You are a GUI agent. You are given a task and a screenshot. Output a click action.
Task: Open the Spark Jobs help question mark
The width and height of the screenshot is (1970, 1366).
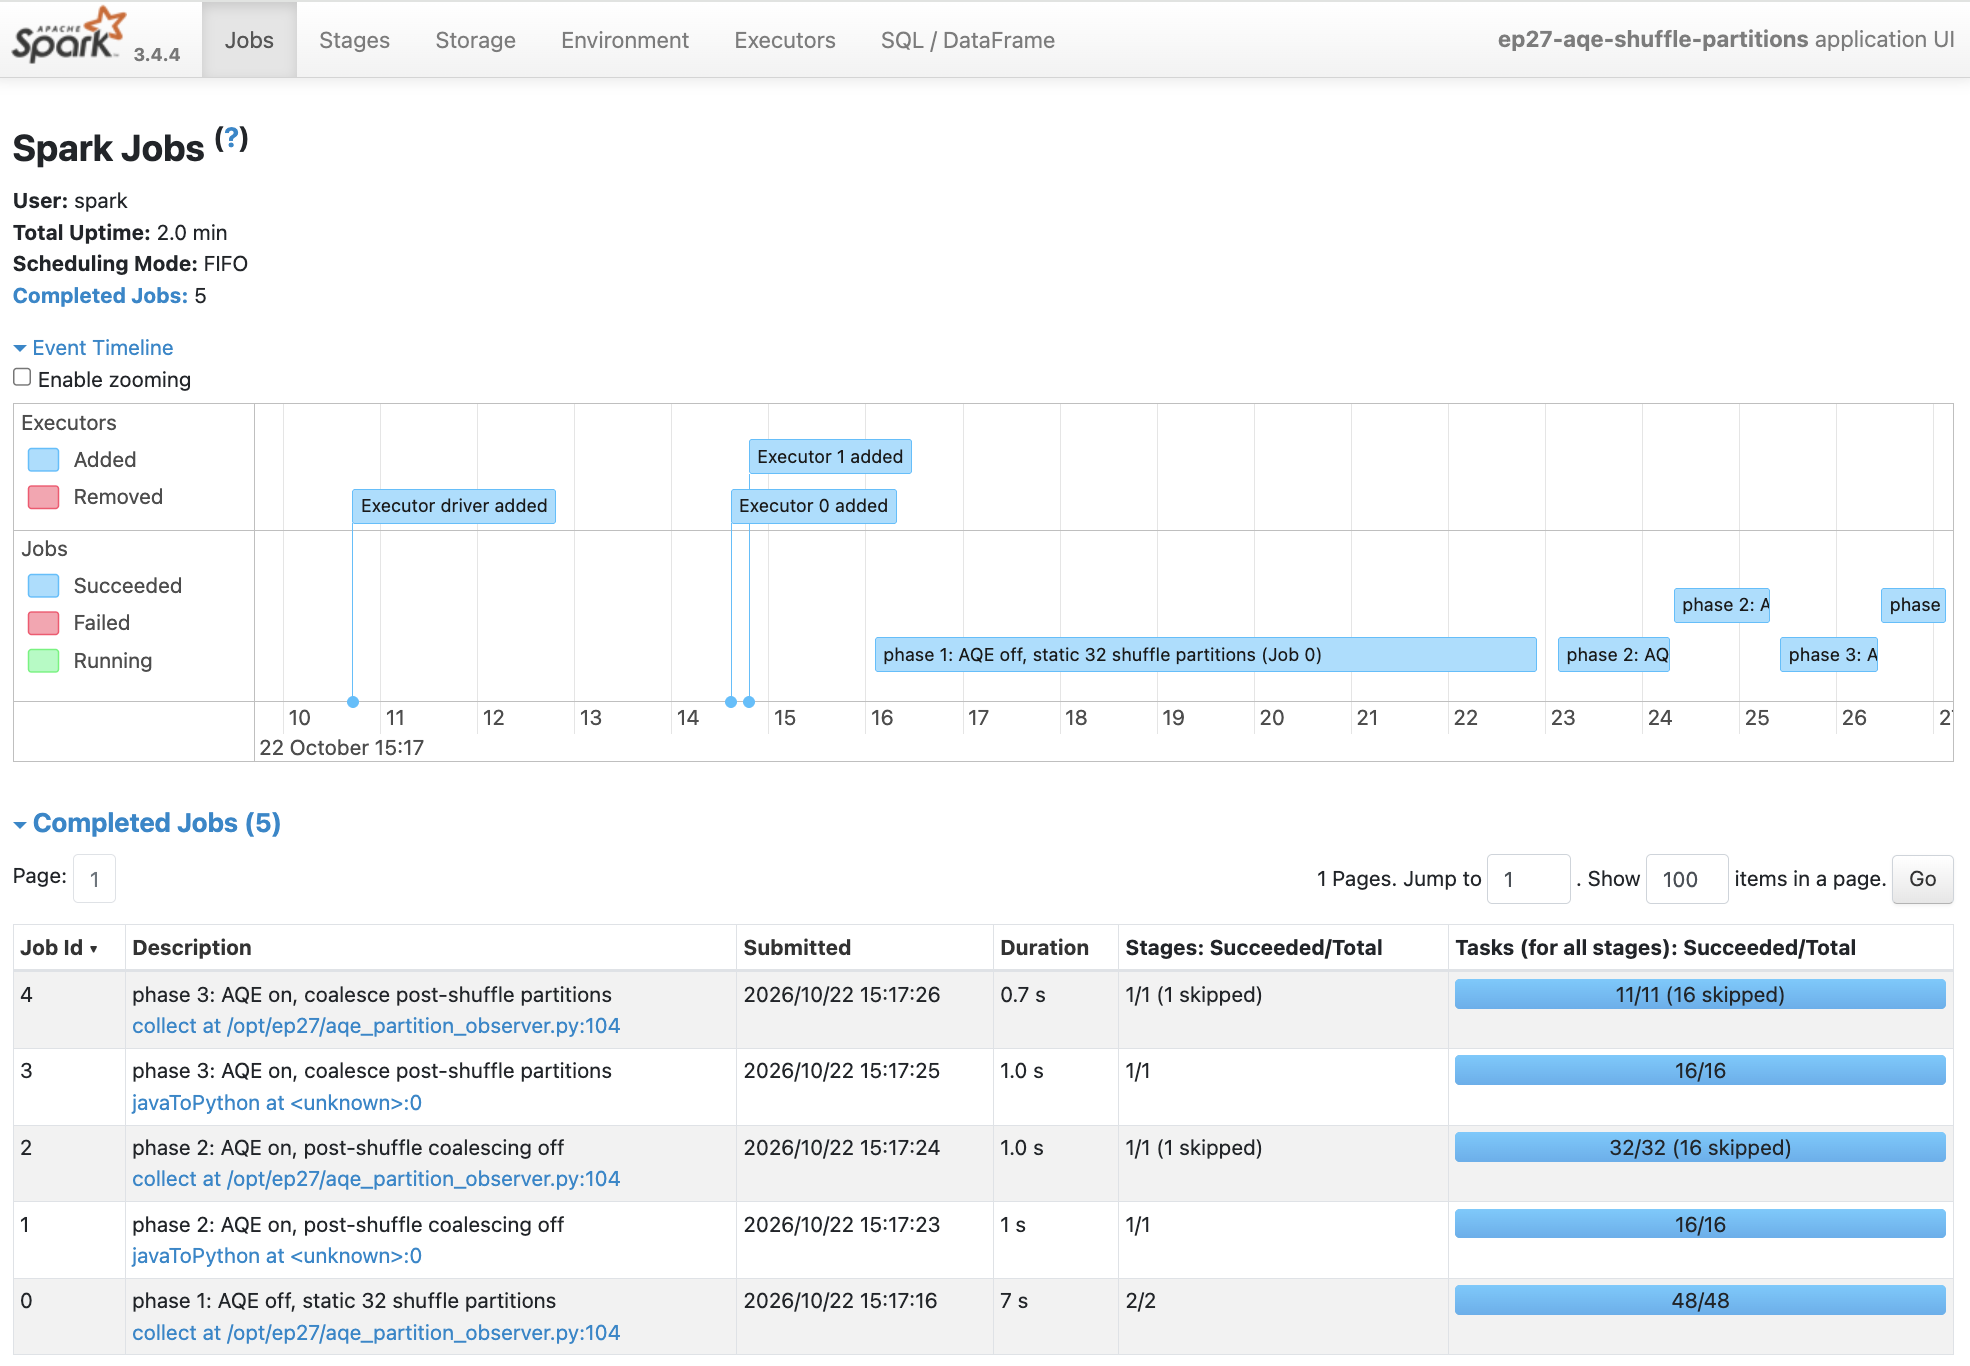pos(231,138)
